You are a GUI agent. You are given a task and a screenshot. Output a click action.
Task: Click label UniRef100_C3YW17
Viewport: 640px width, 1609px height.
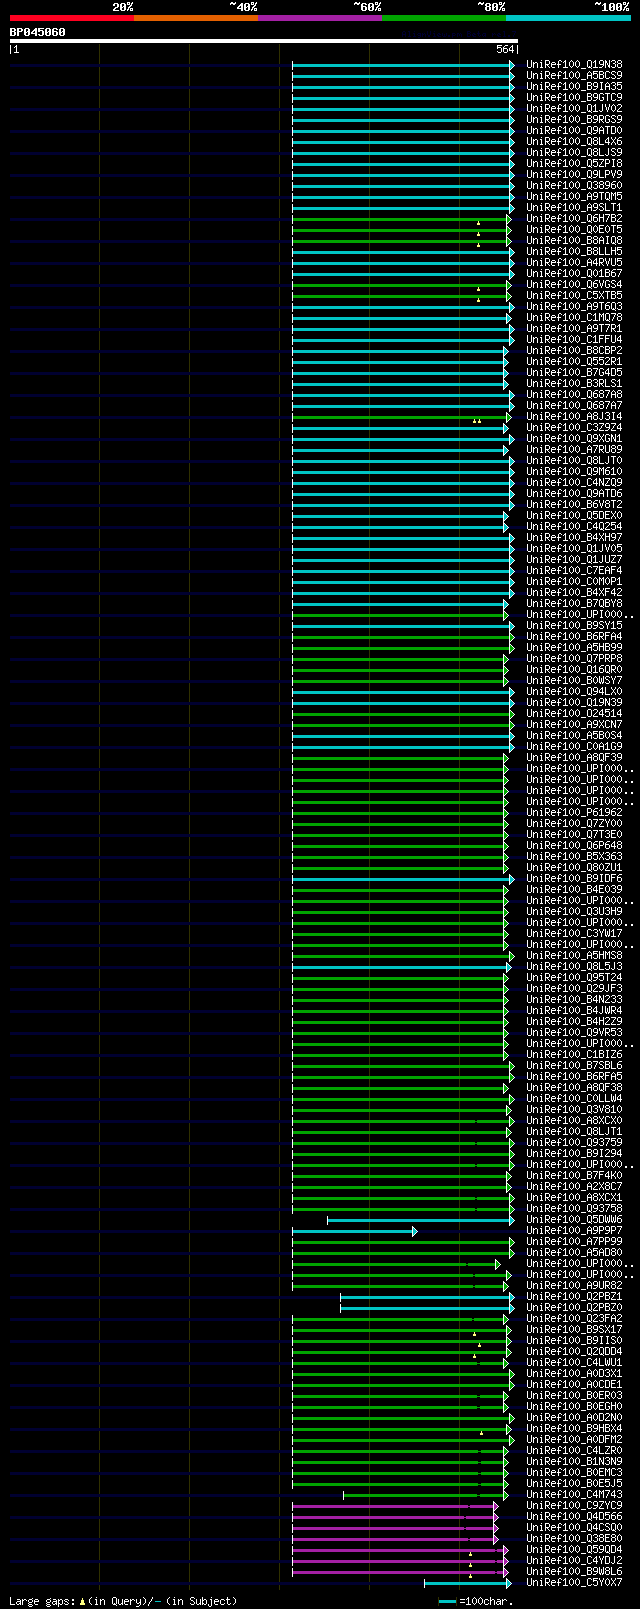click(574, 934)
